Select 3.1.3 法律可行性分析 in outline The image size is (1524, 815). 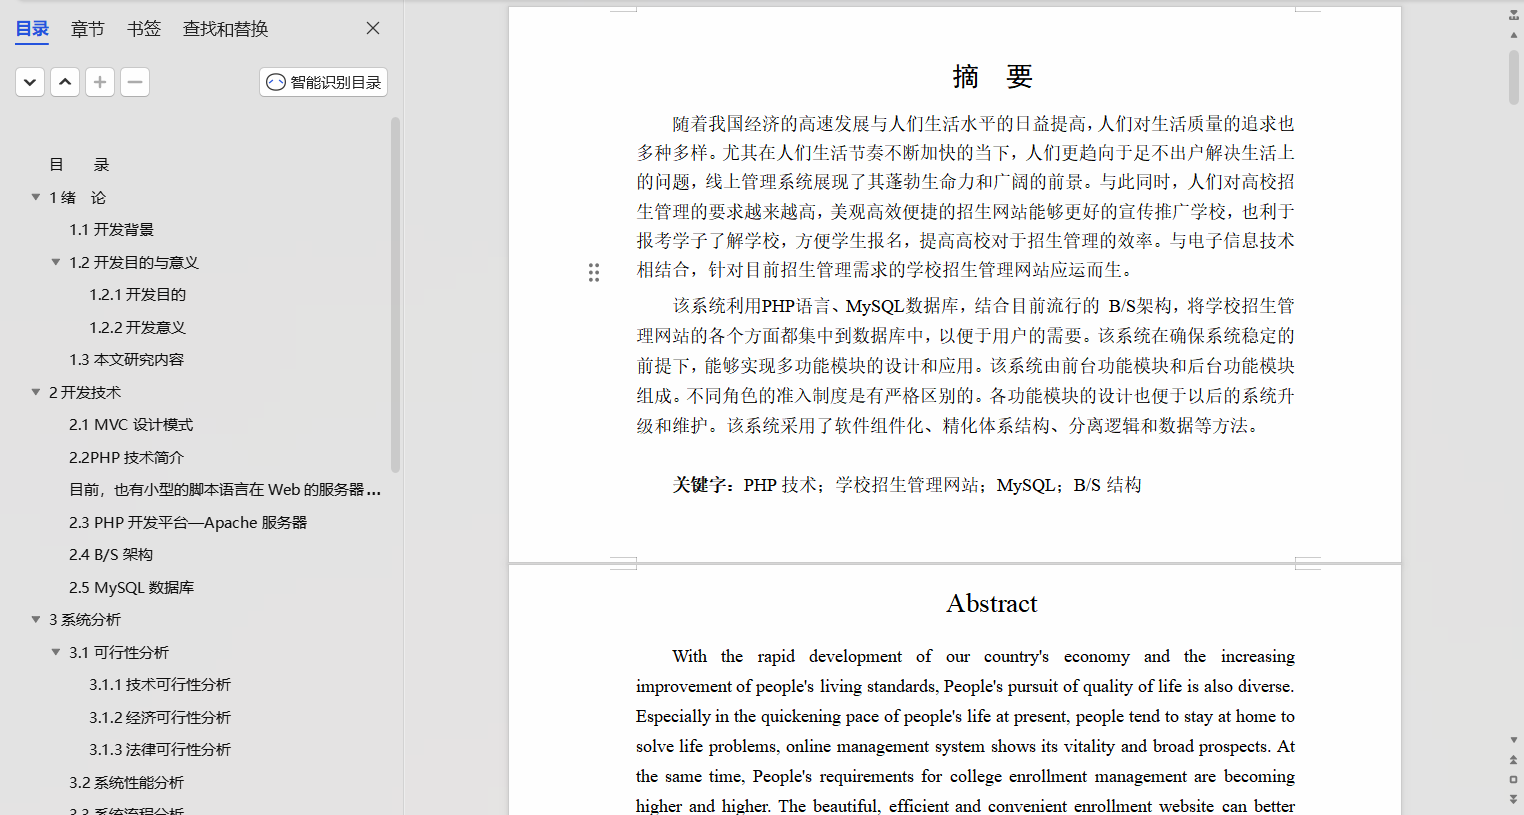[x=160, y=750]
